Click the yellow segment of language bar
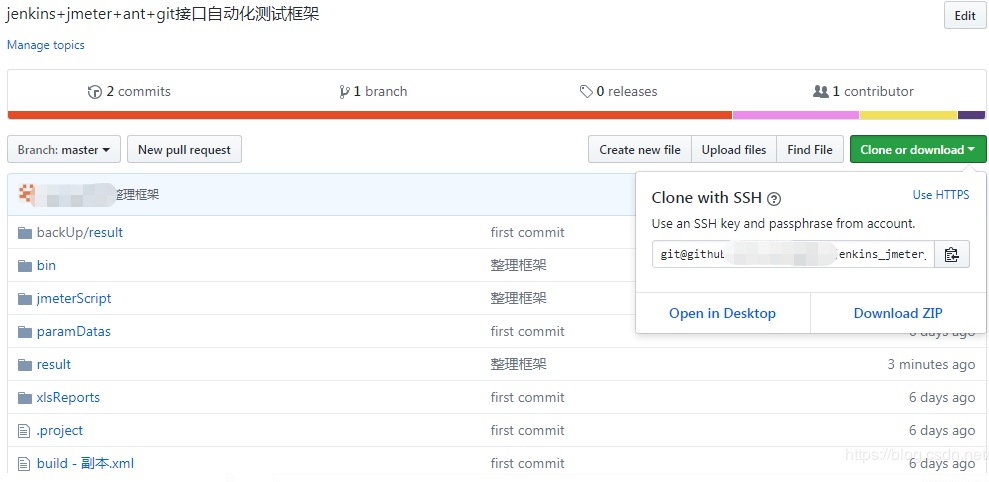Screen dimensions: 989x482 pos(909,115)
